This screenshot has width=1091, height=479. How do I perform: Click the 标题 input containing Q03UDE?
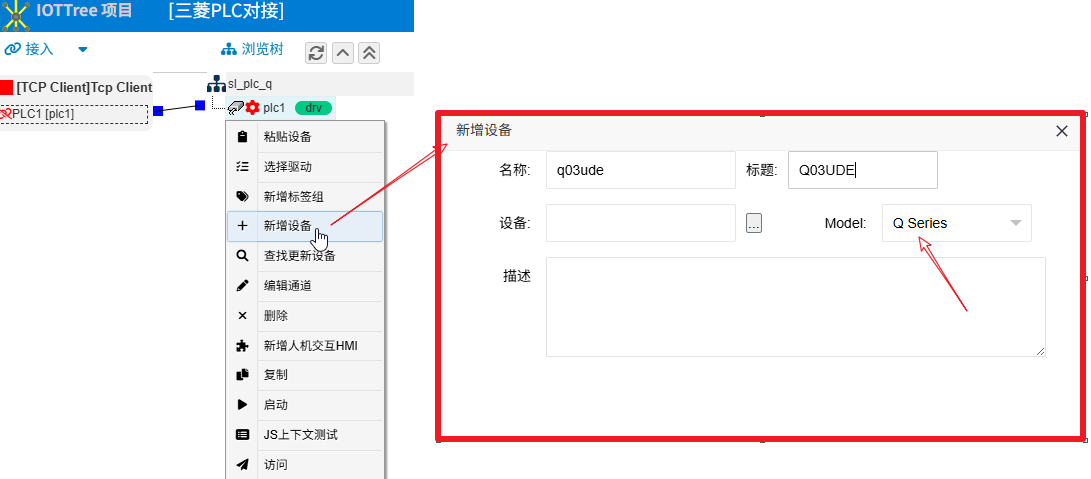pyautogui.click(x=863, y=170)
